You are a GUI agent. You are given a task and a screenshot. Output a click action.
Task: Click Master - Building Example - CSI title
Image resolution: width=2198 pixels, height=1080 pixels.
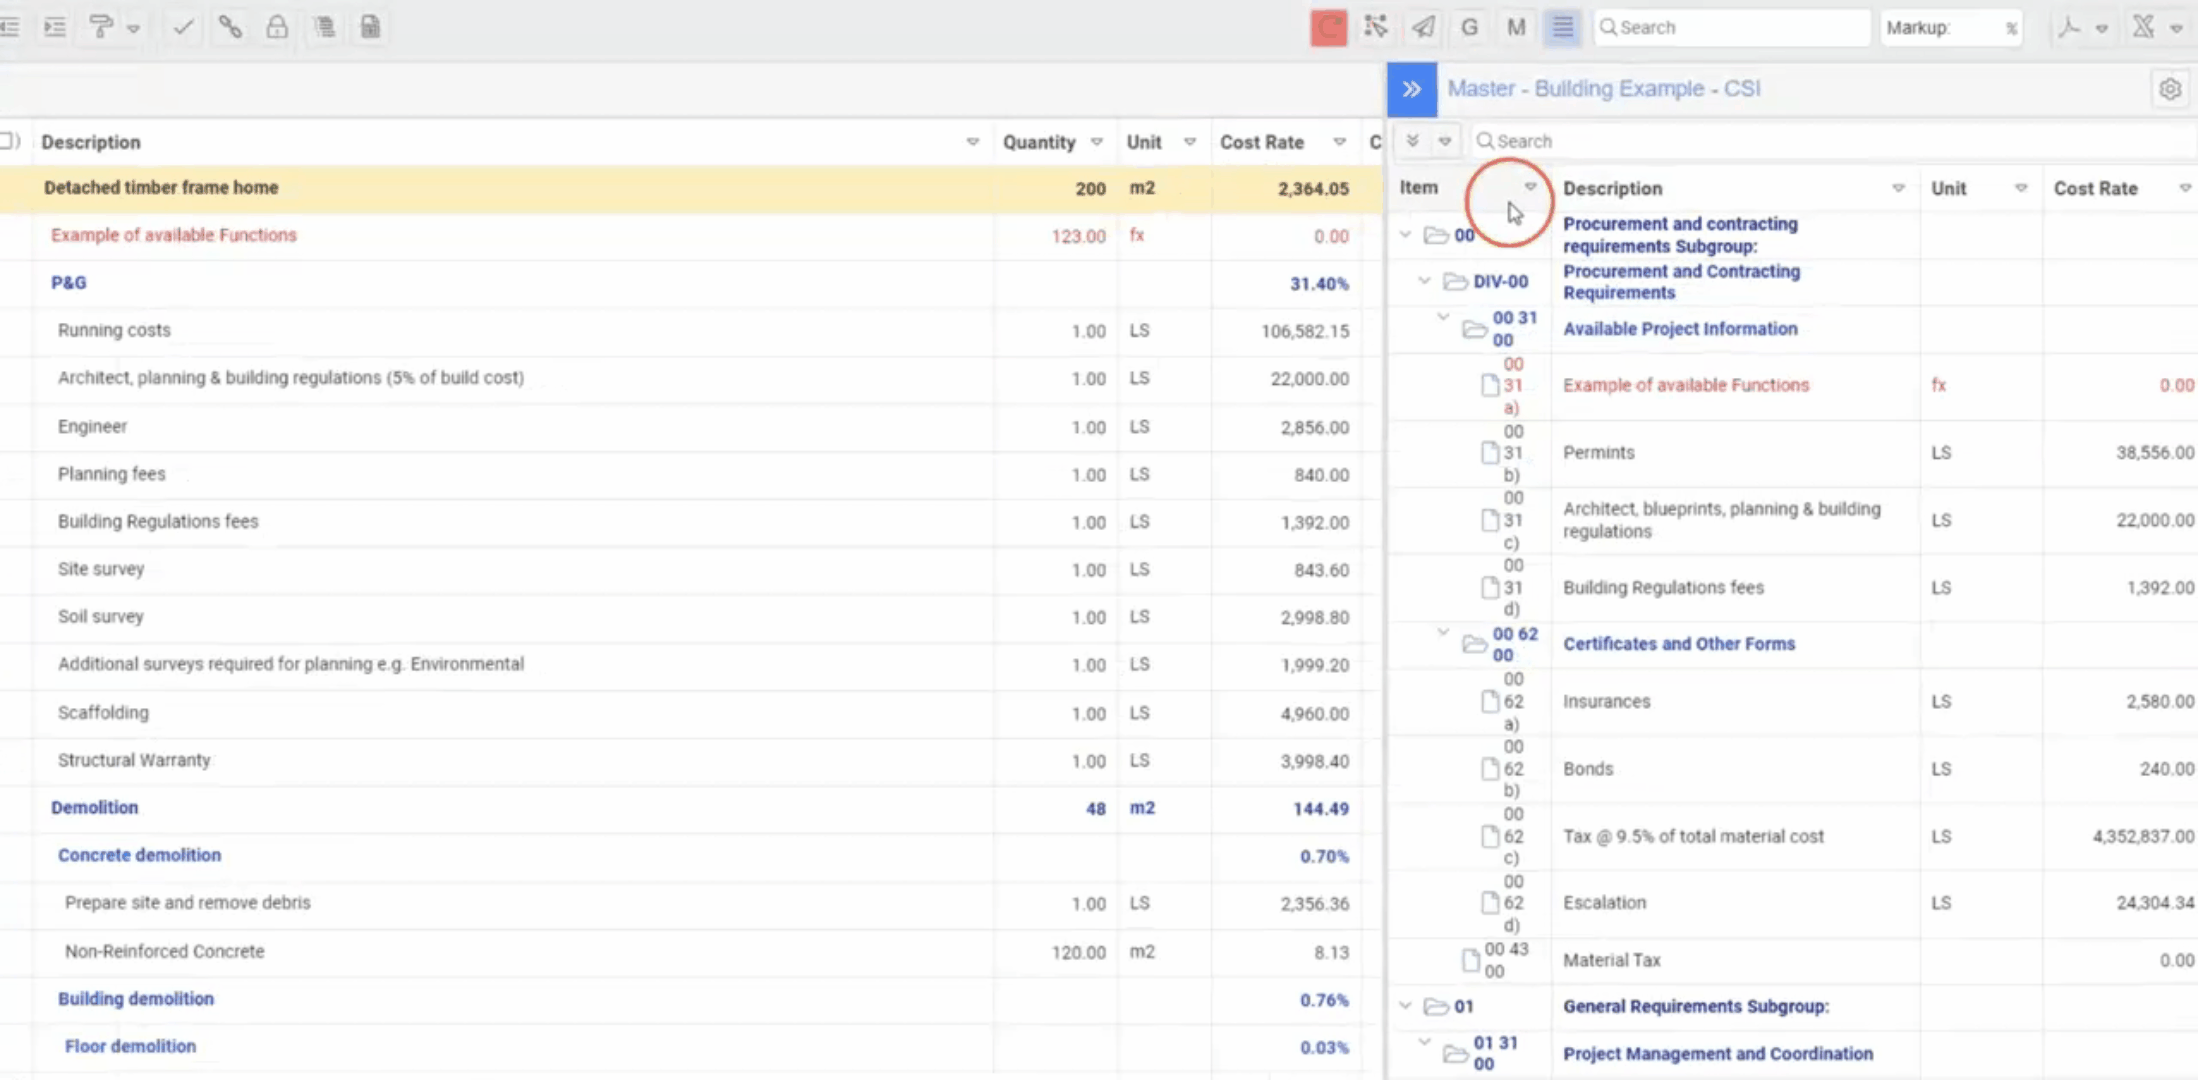(1603, 89)
